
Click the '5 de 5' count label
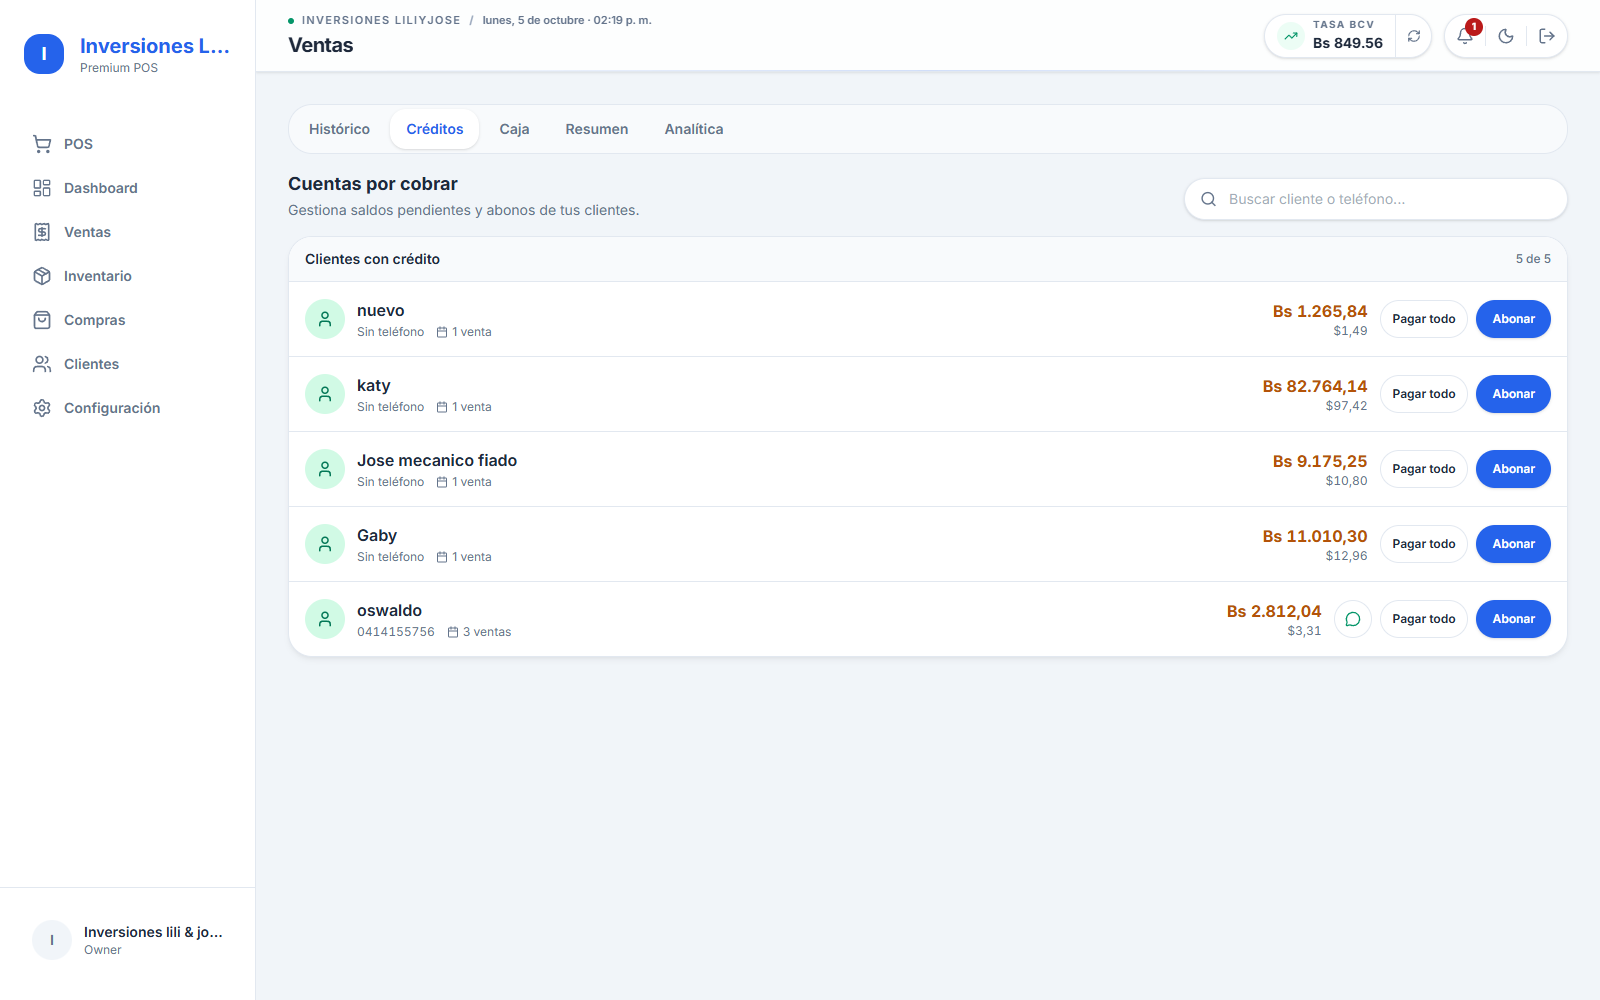pos(1533,259)
